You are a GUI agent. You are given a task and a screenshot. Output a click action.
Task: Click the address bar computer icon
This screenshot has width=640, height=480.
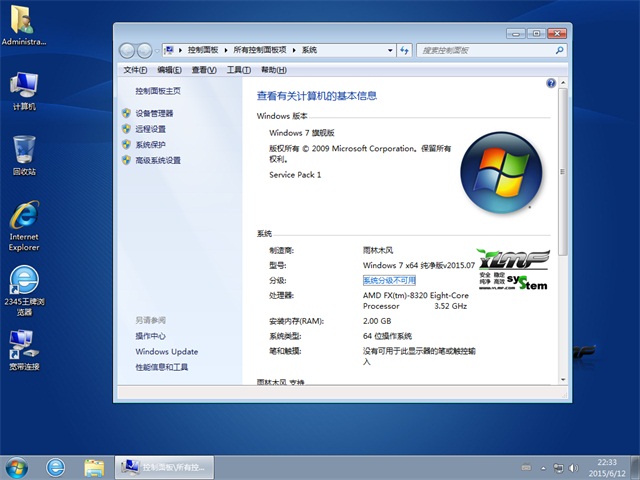pyautogui.click(x=169, y=50)
